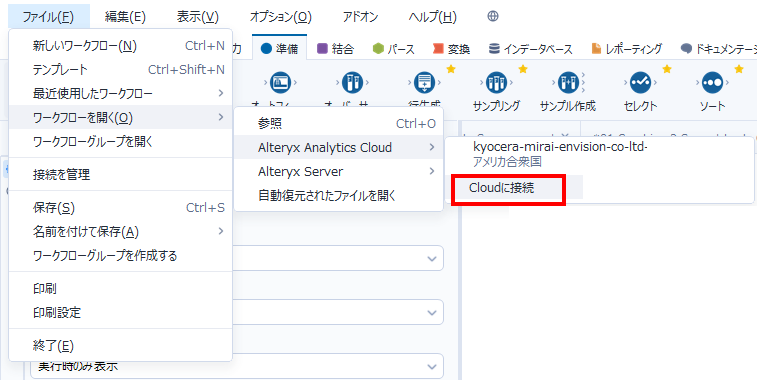This screenshot has height=380, width=757.
Task: Toggle favorite star on ソート tool
Action: (x=739, y=70)
